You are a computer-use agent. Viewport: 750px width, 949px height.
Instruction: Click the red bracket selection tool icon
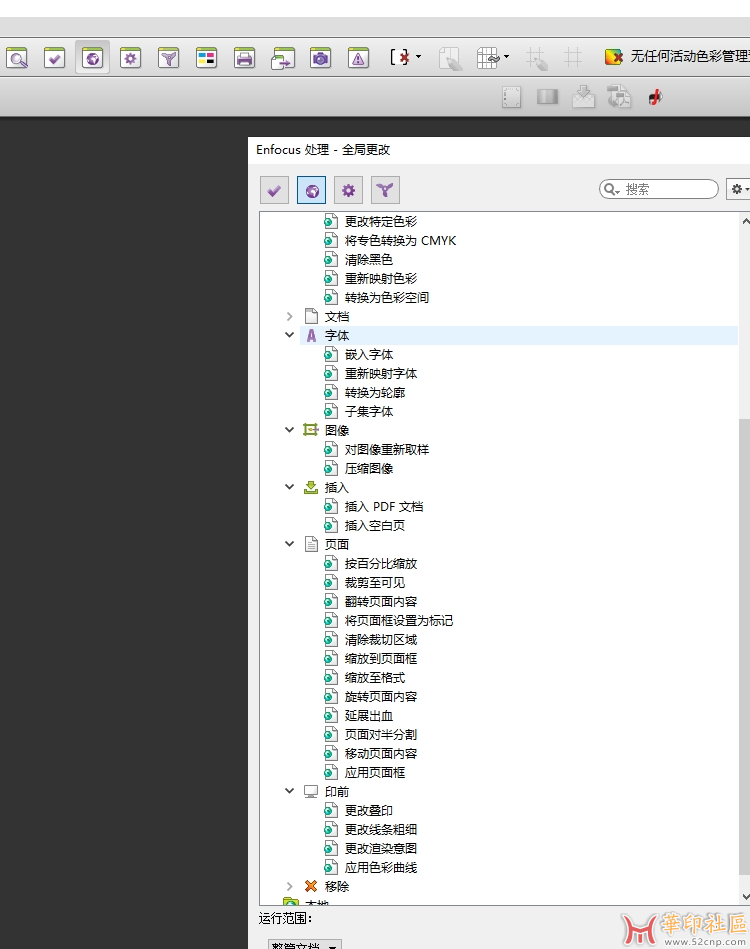(x=400, y=57)
